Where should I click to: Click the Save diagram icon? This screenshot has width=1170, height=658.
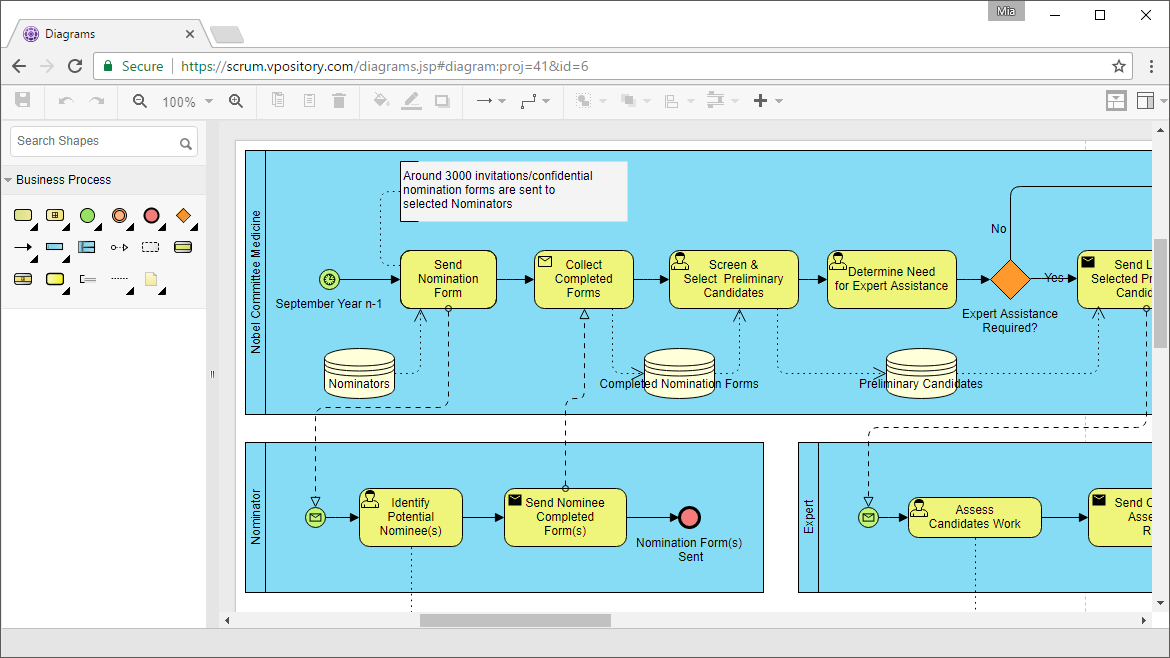point(22,100)
